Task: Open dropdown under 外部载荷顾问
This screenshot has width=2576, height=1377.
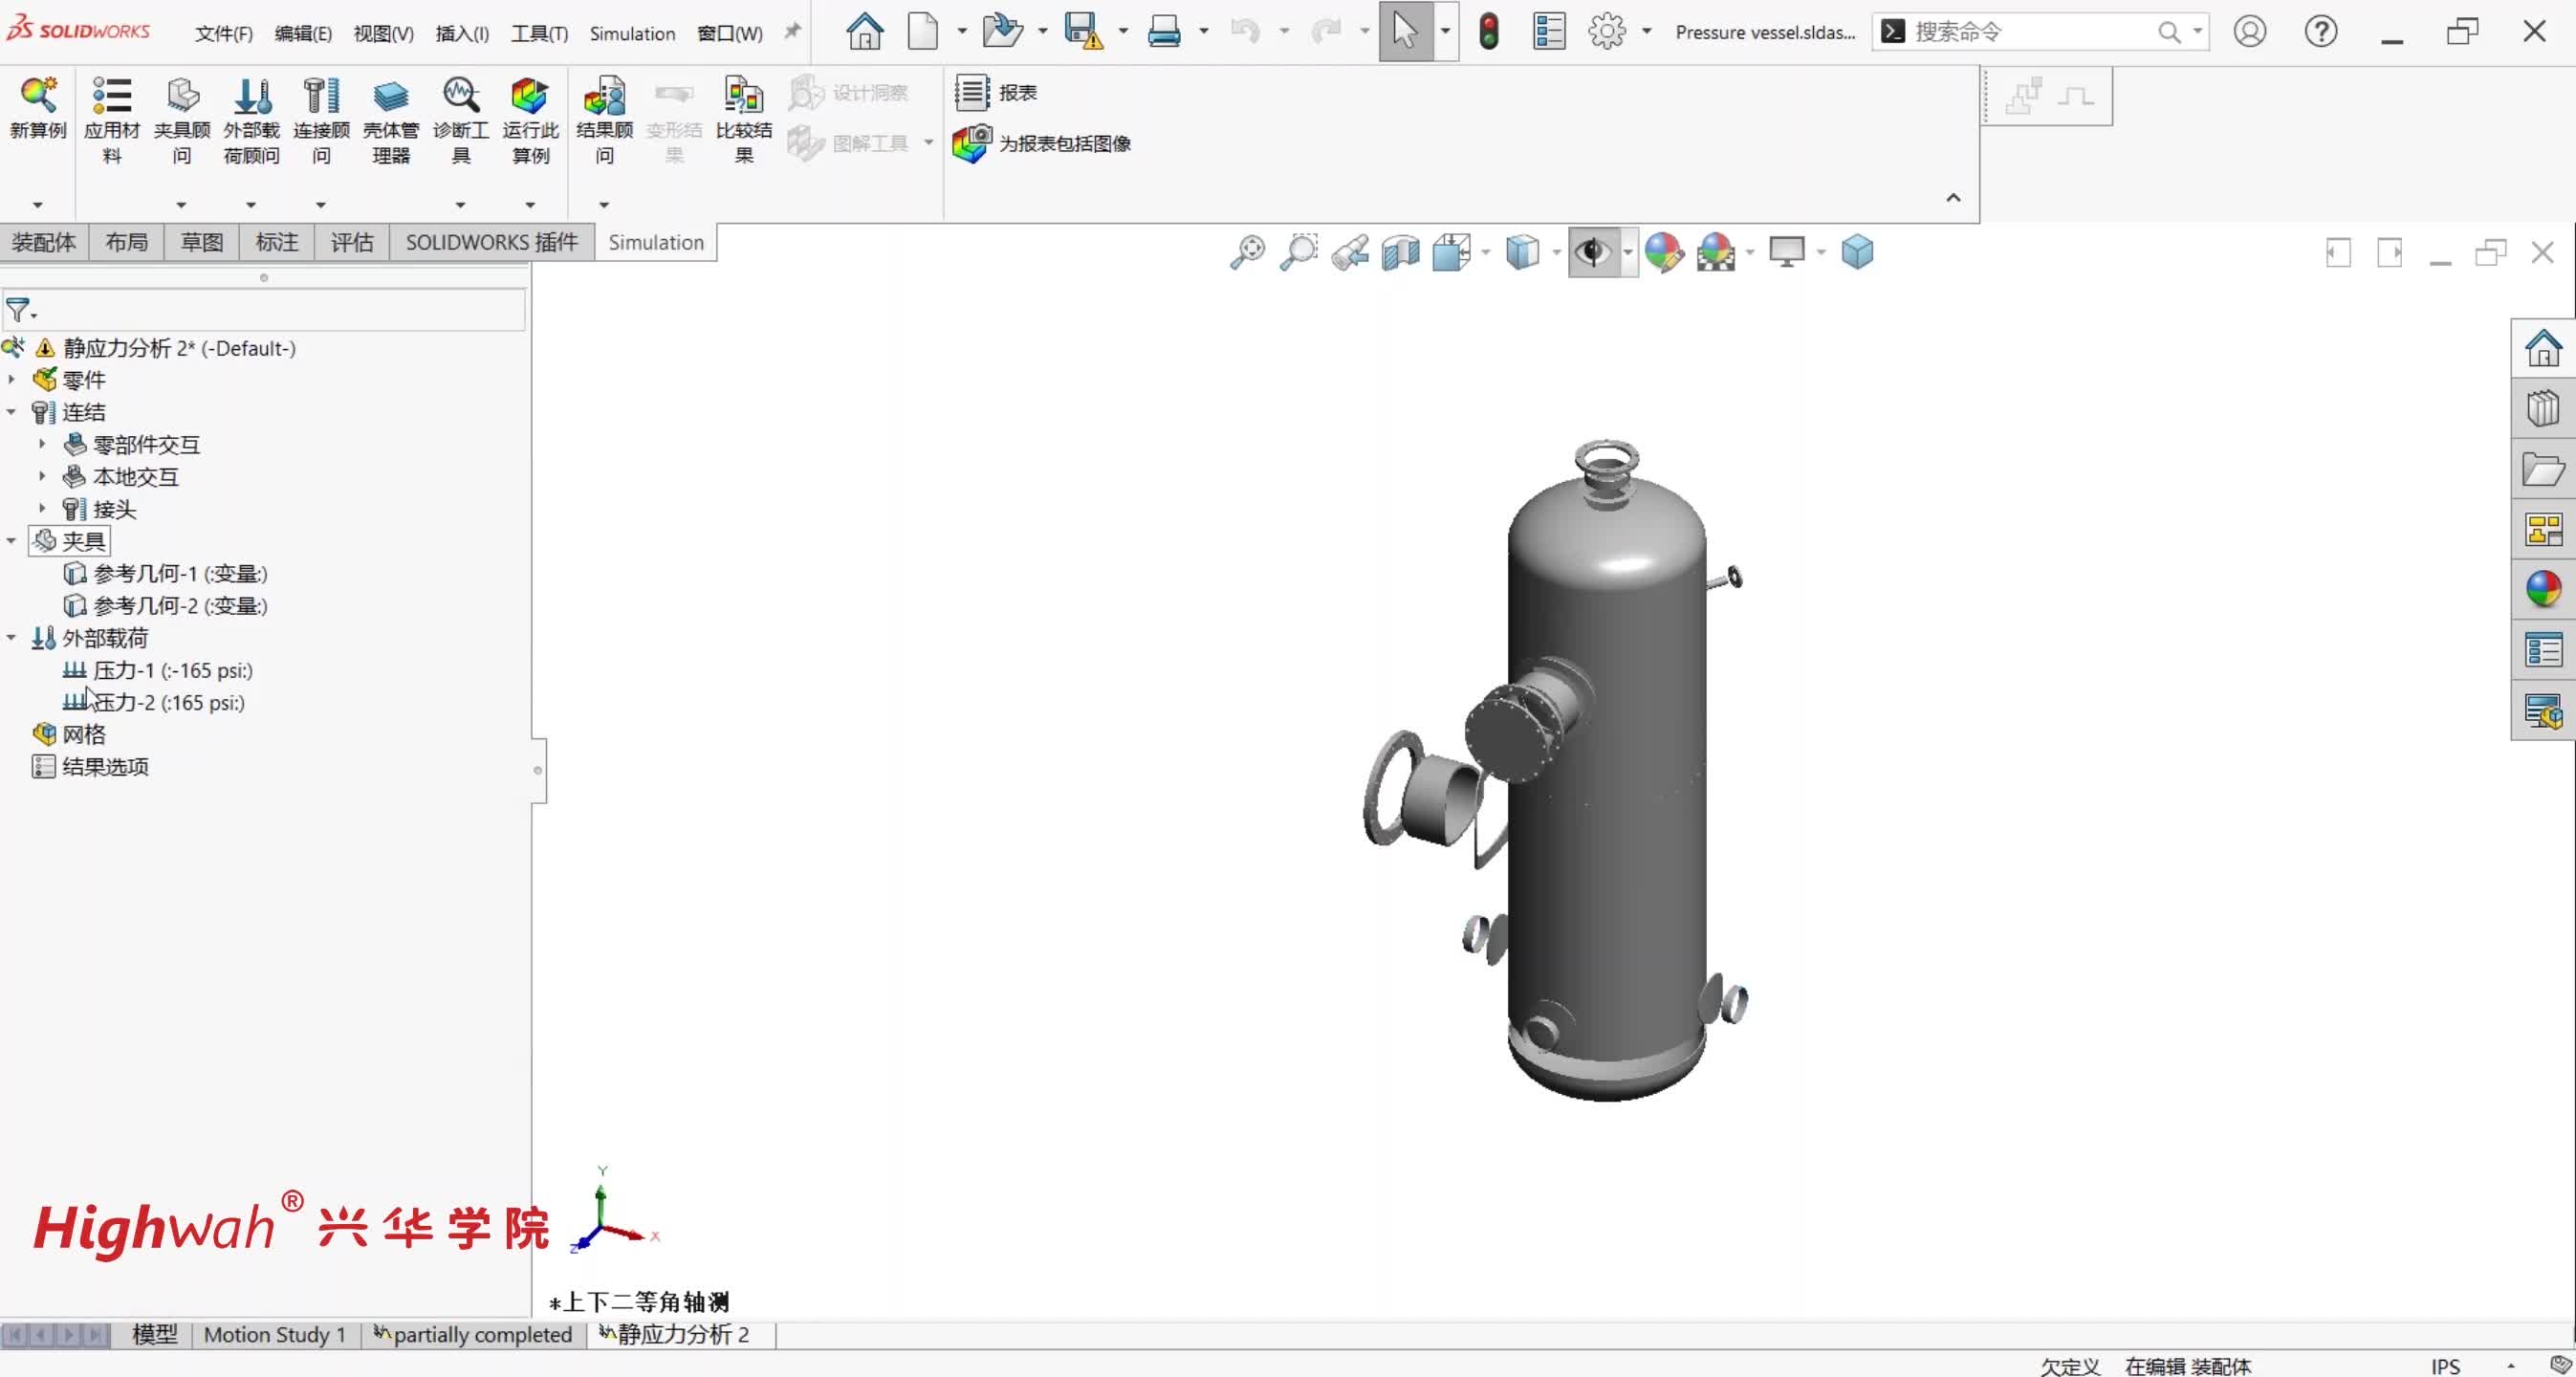Action: click(x=251, y=204)
